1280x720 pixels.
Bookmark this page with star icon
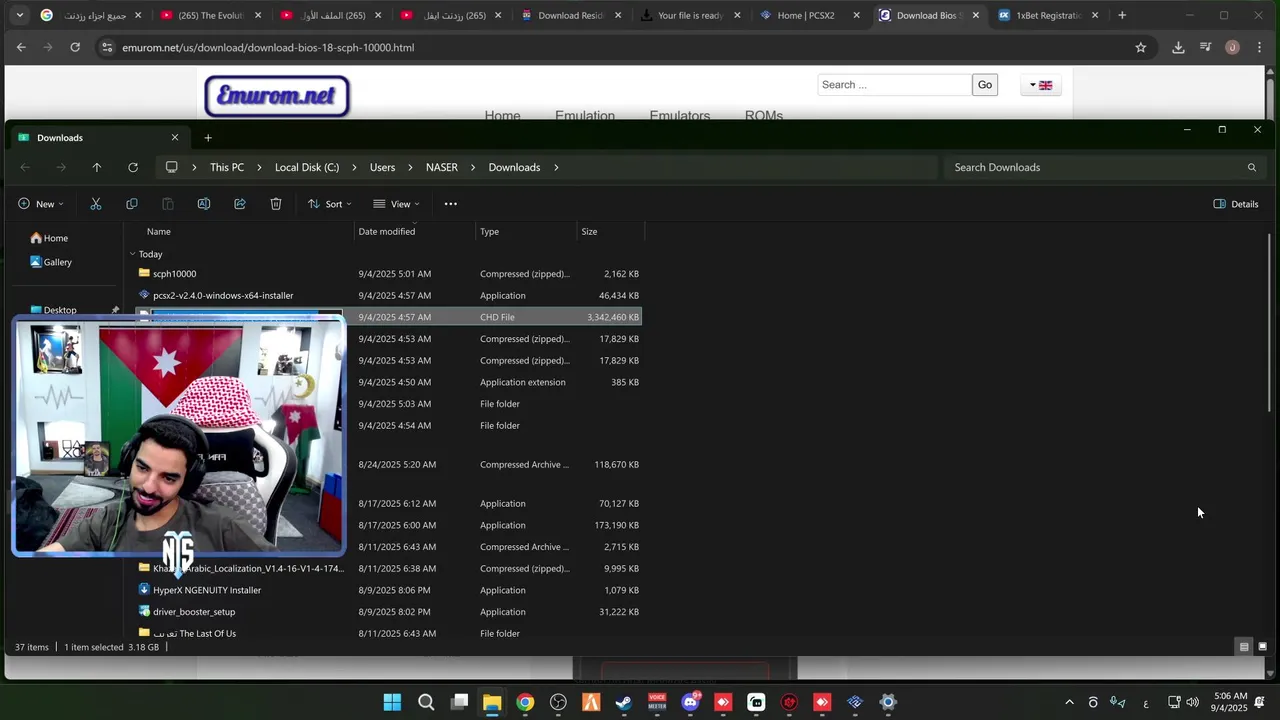pos(1141,47)
